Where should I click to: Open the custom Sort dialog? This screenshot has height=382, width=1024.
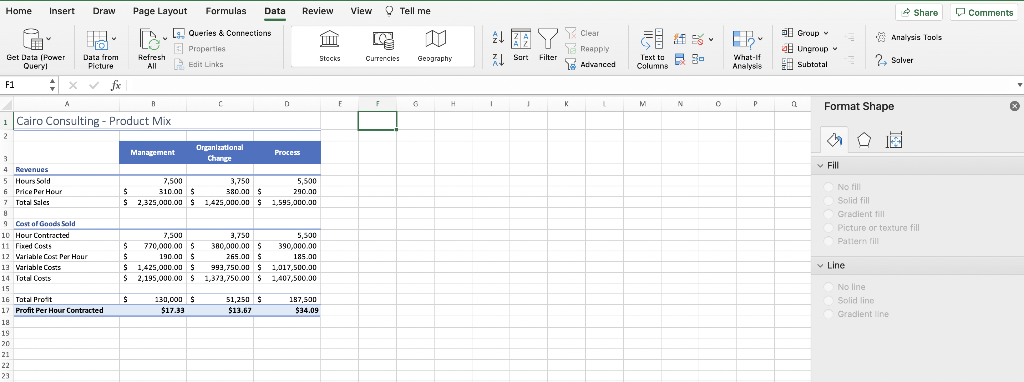(x=520, y=44)
